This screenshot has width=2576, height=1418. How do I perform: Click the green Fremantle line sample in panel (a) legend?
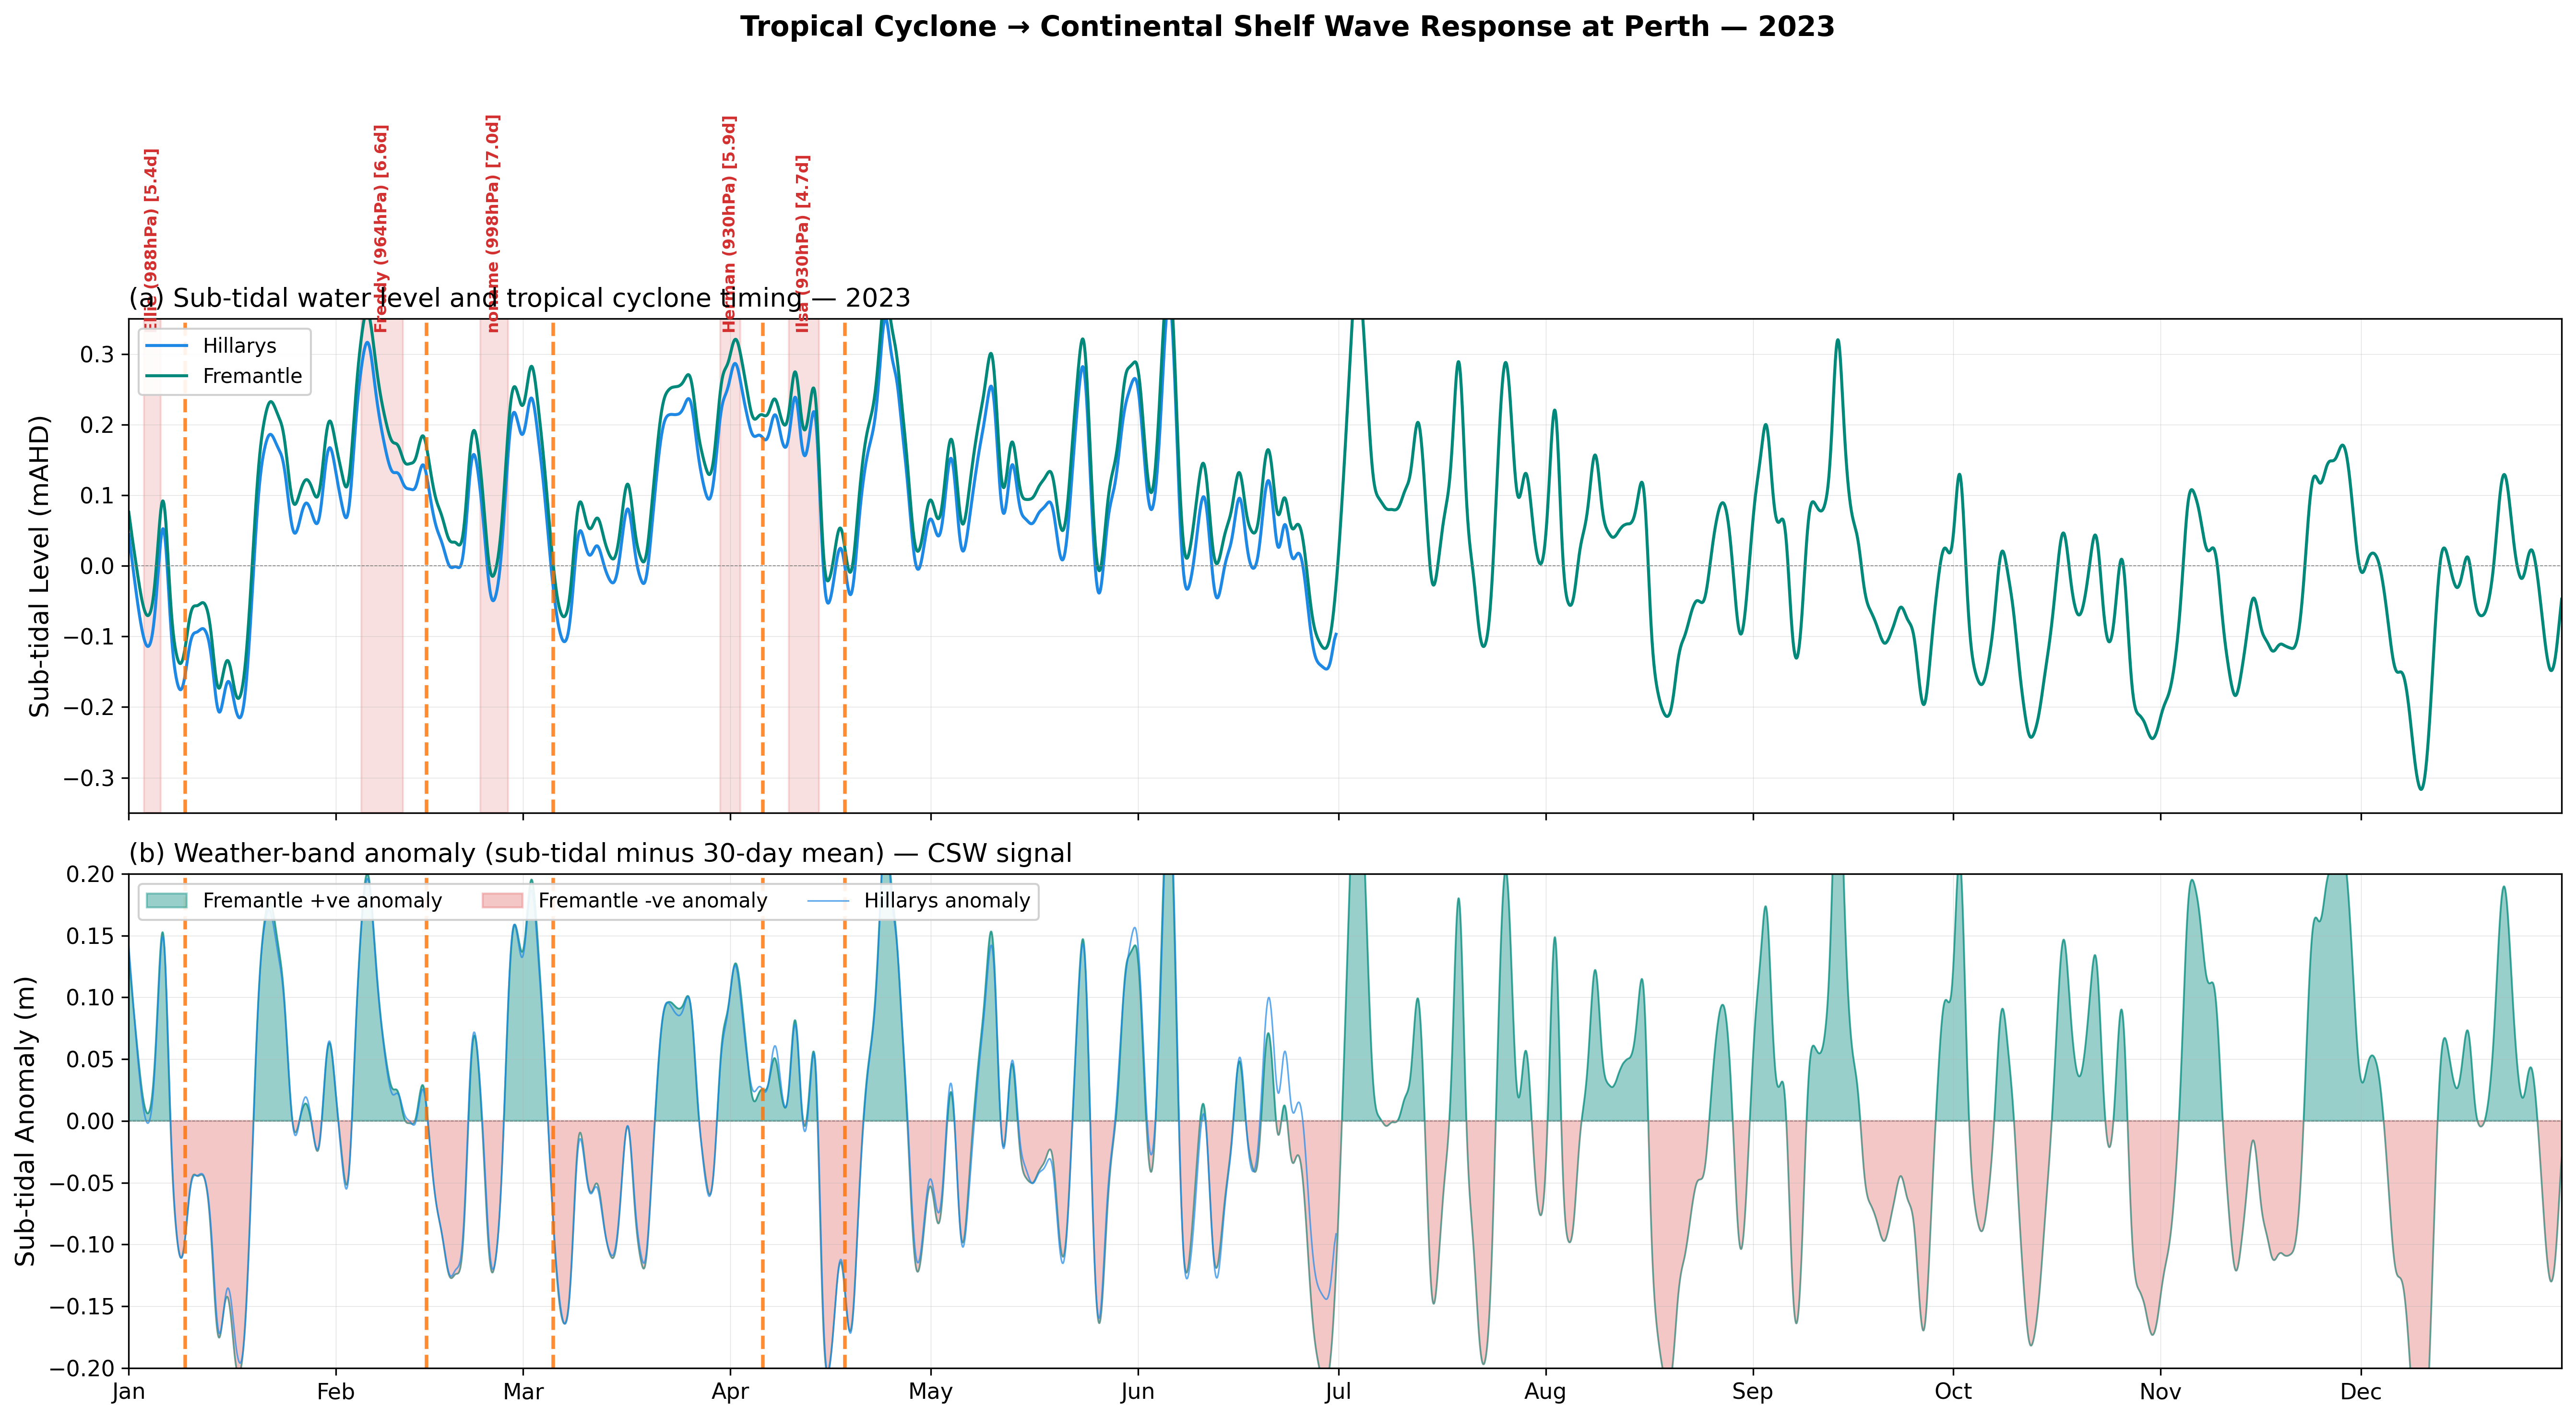pyautogui.click(x=166, y=376)
